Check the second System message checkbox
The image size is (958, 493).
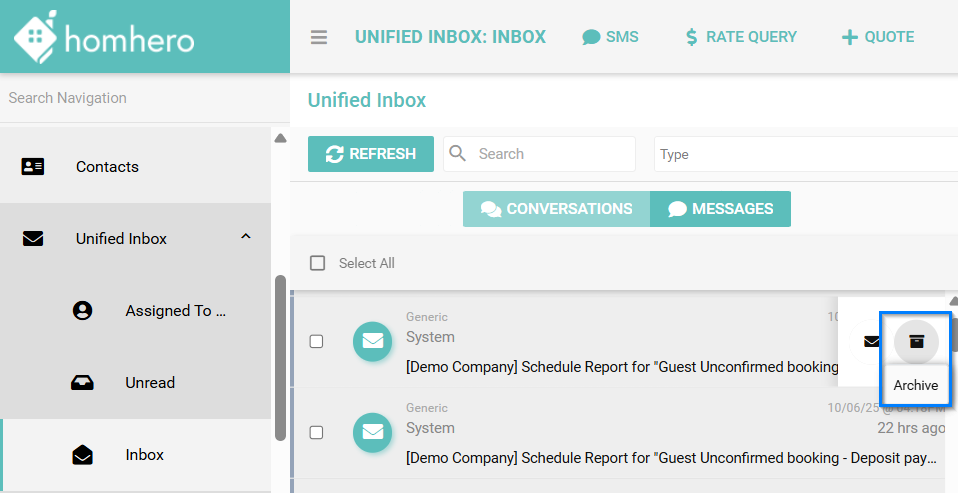pyautogui.click(x=317, y=432)
